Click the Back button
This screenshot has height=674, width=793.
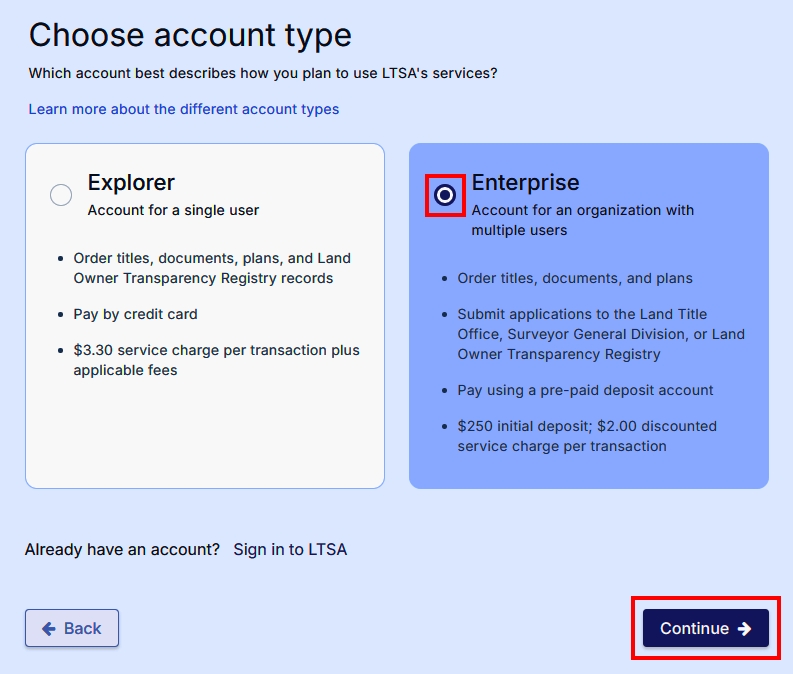point(72,628)
